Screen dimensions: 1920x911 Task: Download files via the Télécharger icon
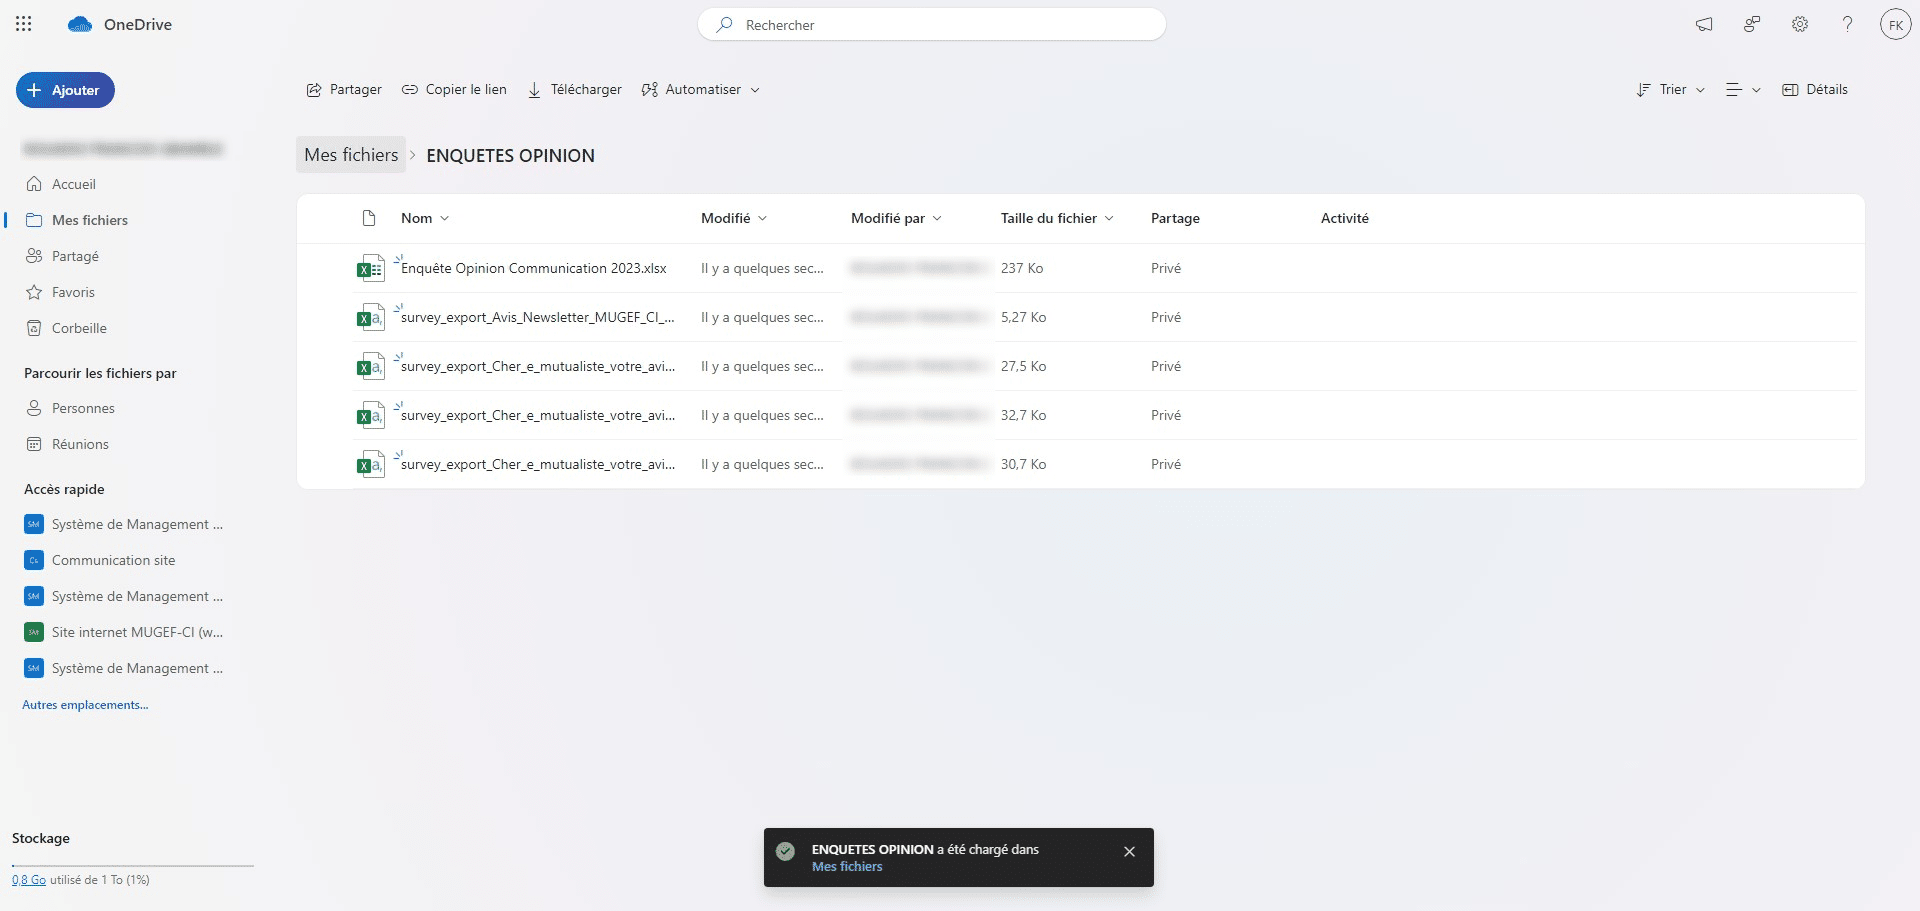coord(574,89)
